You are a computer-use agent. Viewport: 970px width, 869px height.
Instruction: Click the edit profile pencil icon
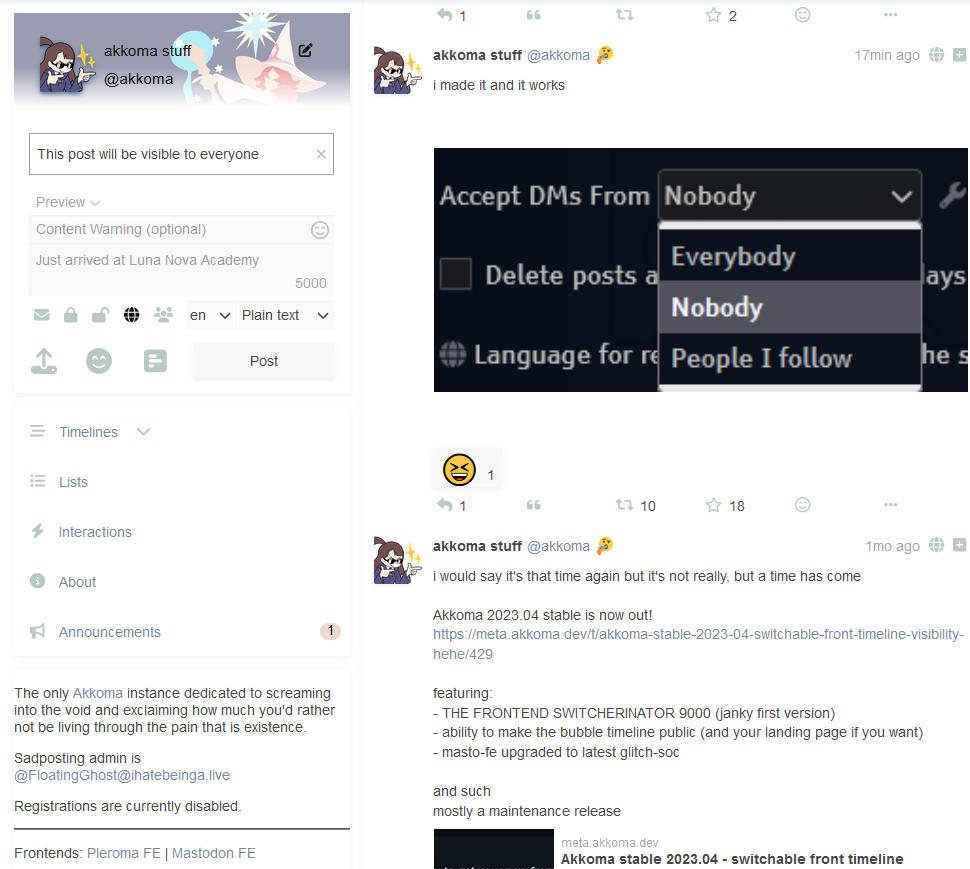click(306, 50)
